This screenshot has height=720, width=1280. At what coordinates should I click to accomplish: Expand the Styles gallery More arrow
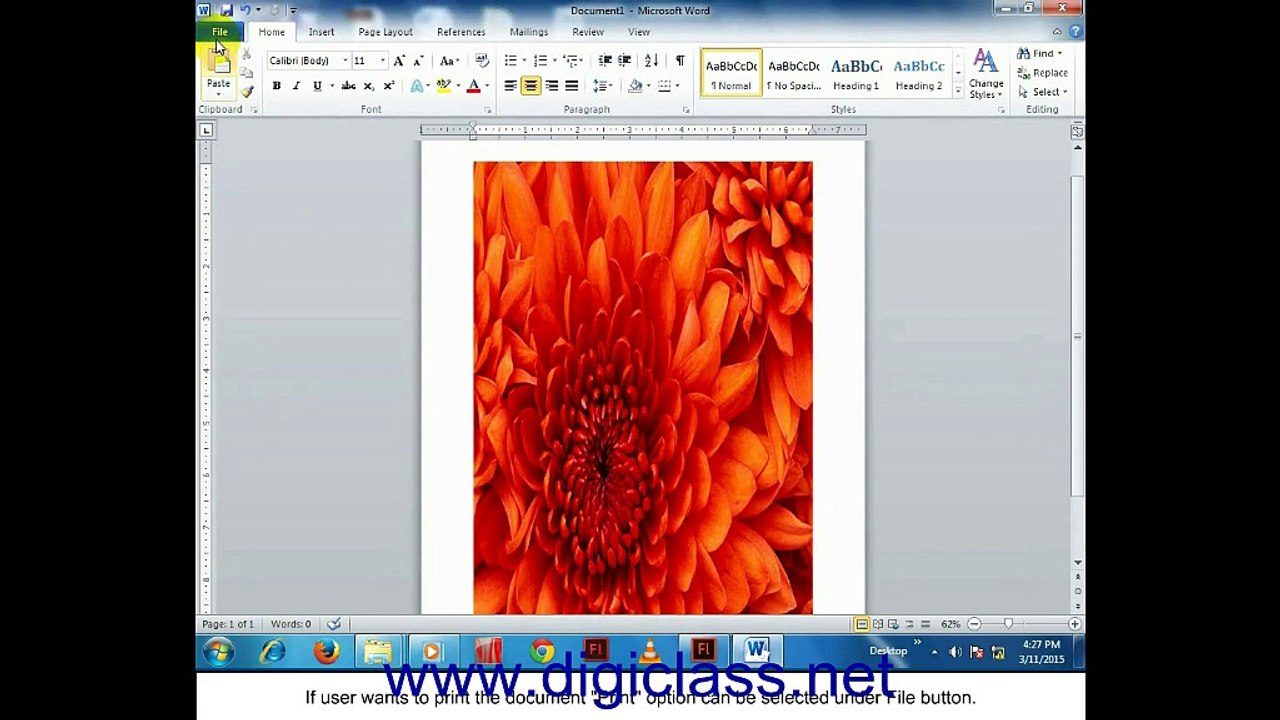point(958,91)
